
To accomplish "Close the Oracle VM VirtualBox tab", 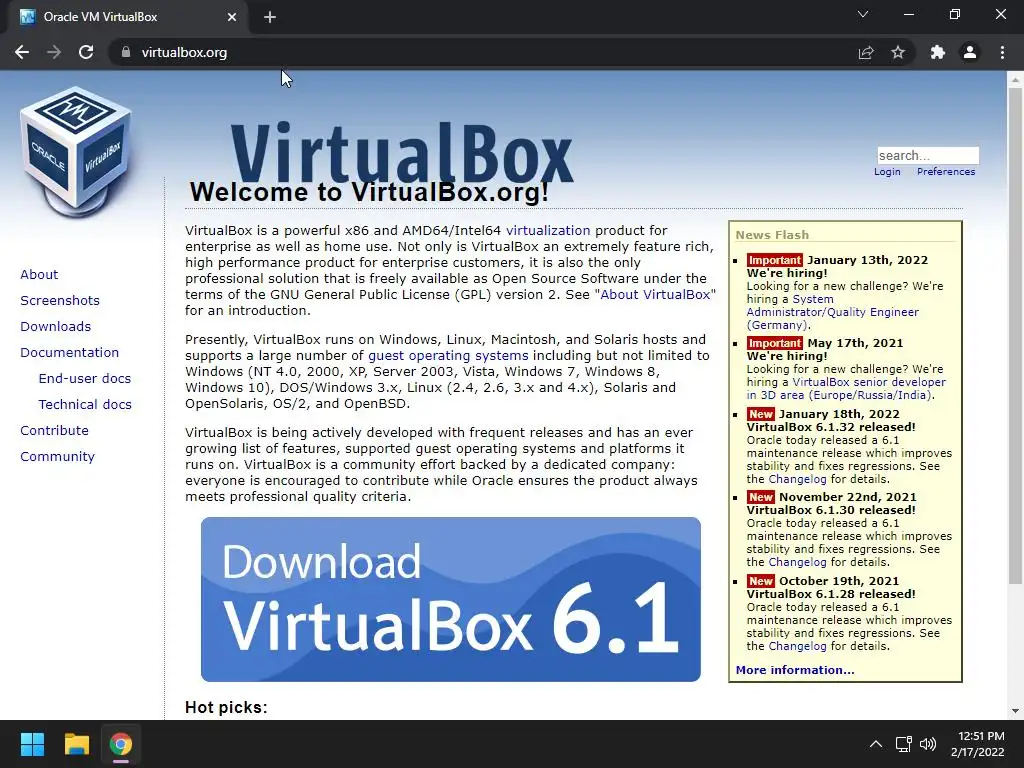I will pyautogui.click(x=232, y=17).
